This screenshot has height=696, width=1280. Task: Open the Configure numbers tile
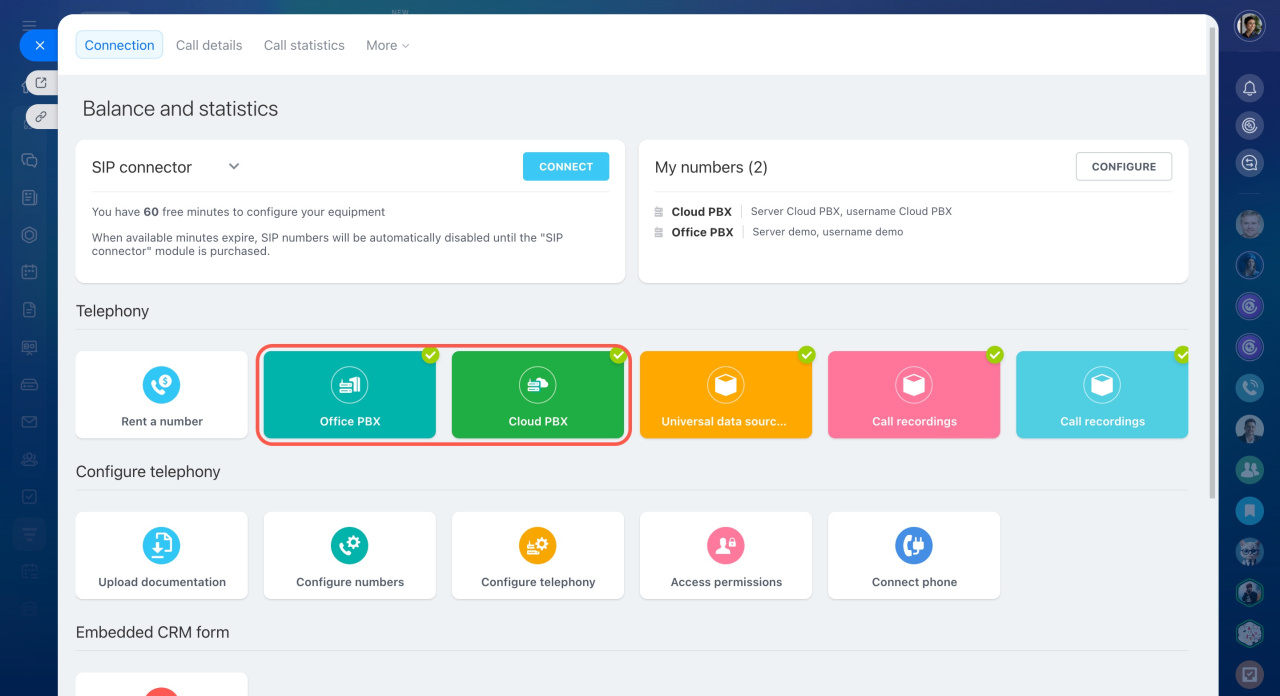click(350, 556)
